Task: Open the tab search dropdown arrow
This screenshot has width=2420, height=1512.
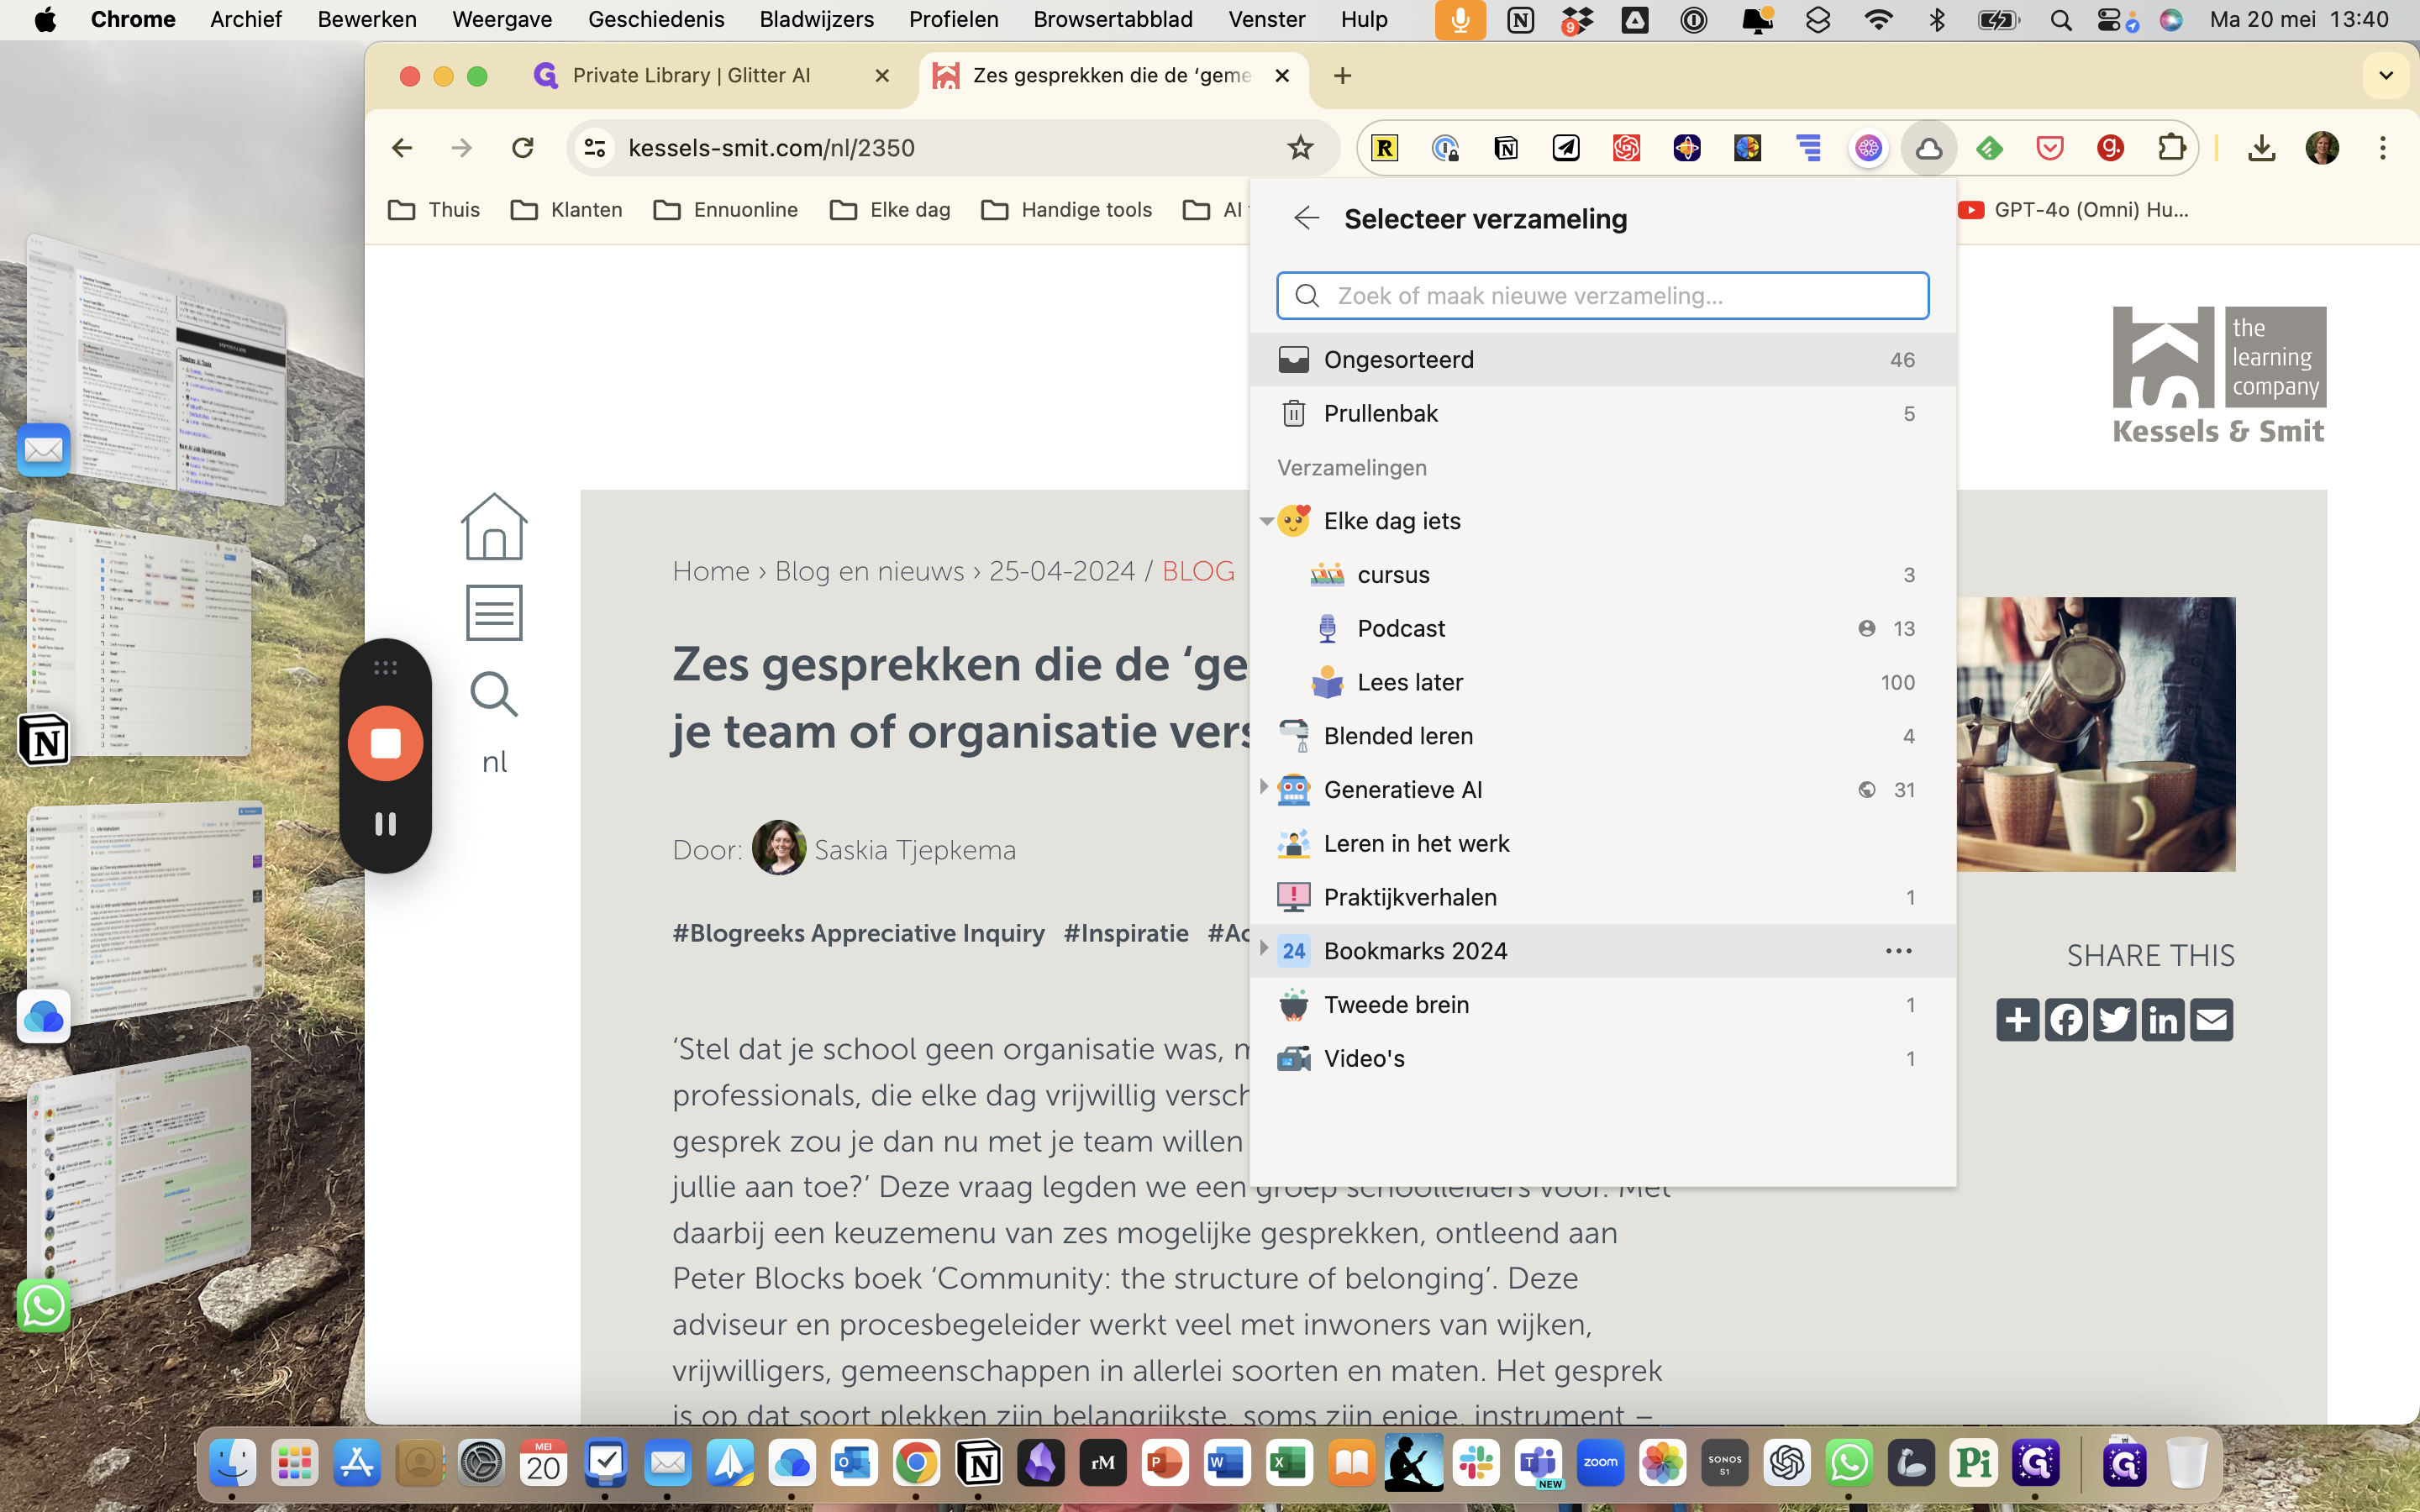Action: (x=2386, y=75)
